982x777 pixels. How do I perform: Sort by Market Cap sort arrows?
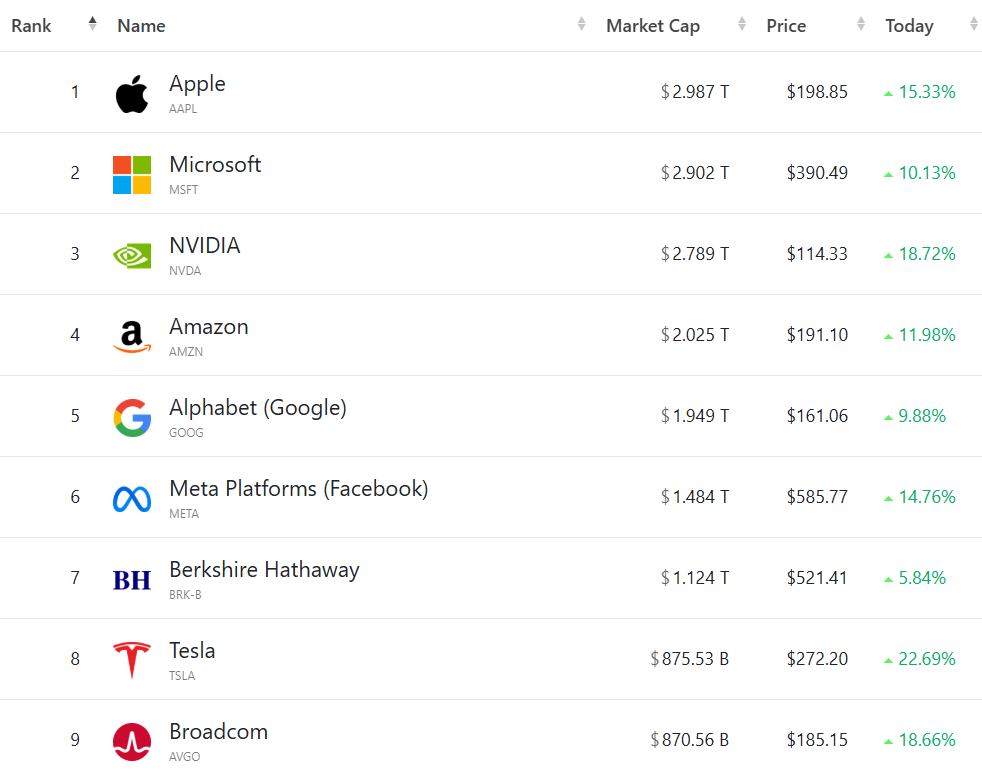[742, 25]
